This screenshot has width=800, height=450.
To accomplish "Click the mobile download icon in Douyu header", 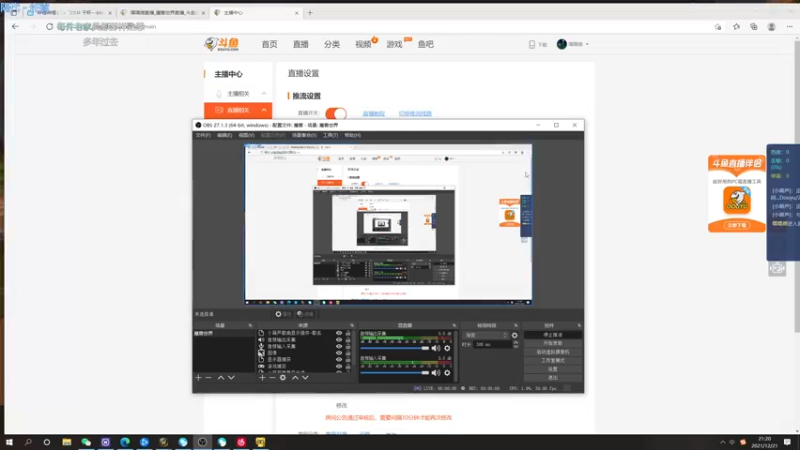I will pos(532,45).
